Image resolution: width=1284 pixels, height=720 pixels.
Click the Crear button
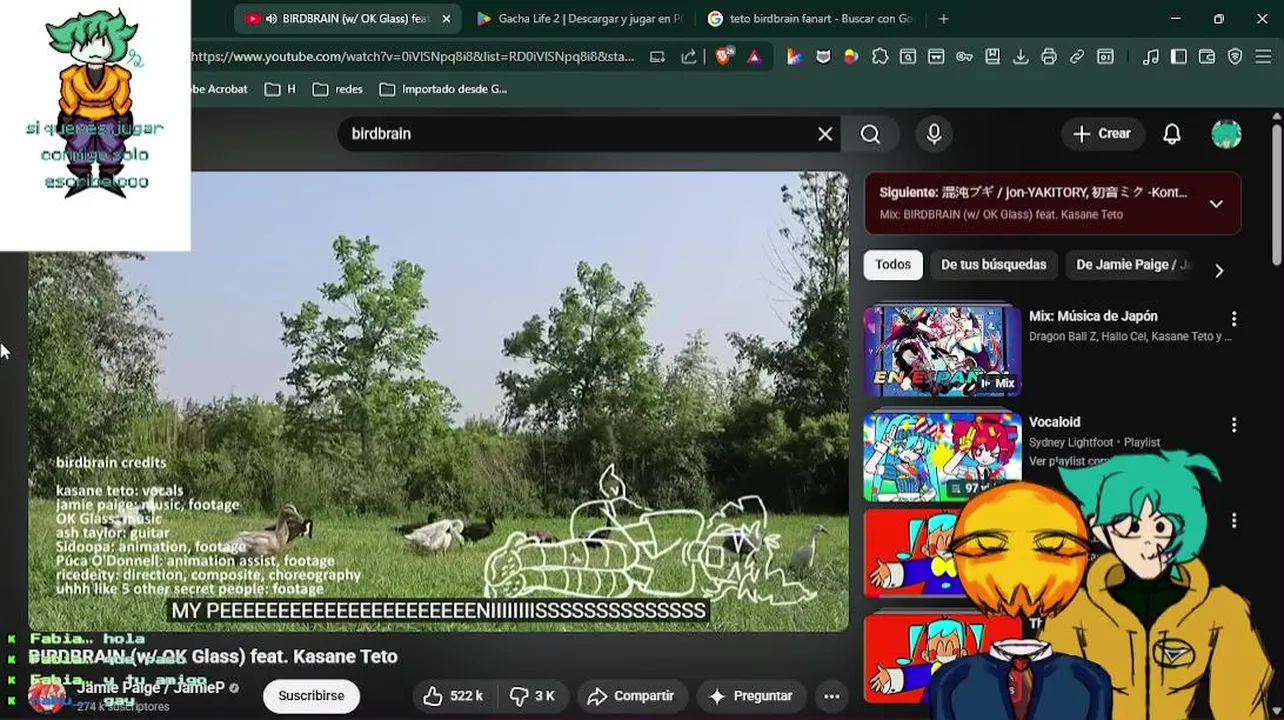(x=1102, y=134)
